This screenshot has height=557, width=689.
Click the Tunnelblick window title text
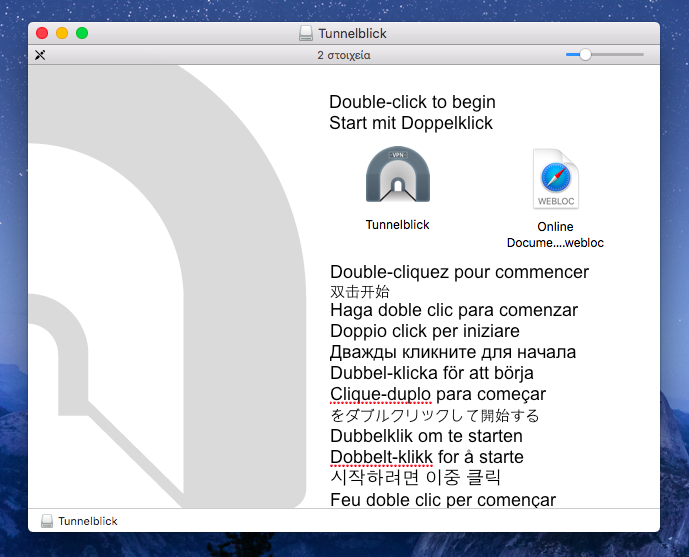click(x=352, y=33)
